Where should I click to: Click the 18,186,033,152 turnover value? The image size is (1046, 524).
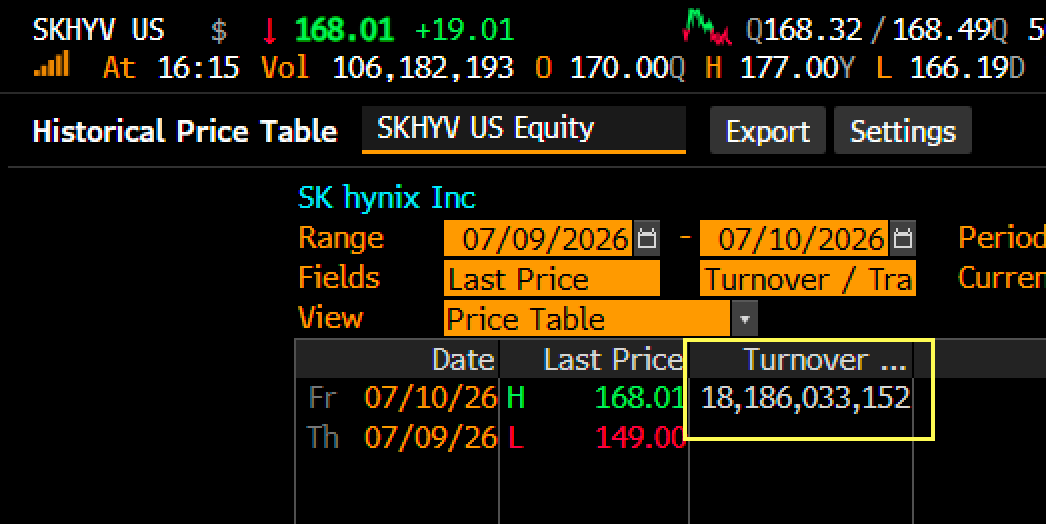806,398
